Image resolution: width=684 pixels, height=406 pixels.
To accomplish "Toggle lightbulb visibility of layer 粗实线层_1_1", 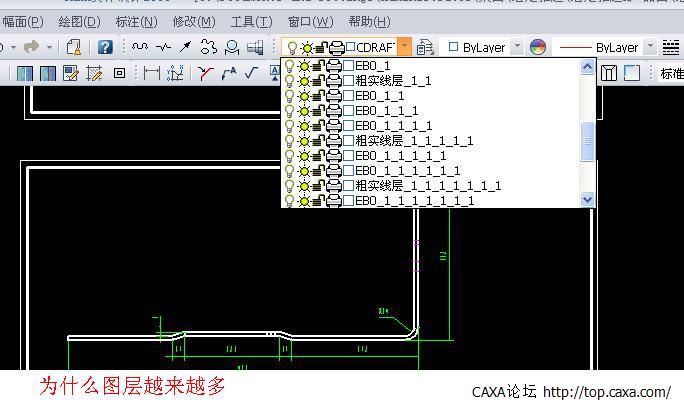I will click(x=289, y=81).
